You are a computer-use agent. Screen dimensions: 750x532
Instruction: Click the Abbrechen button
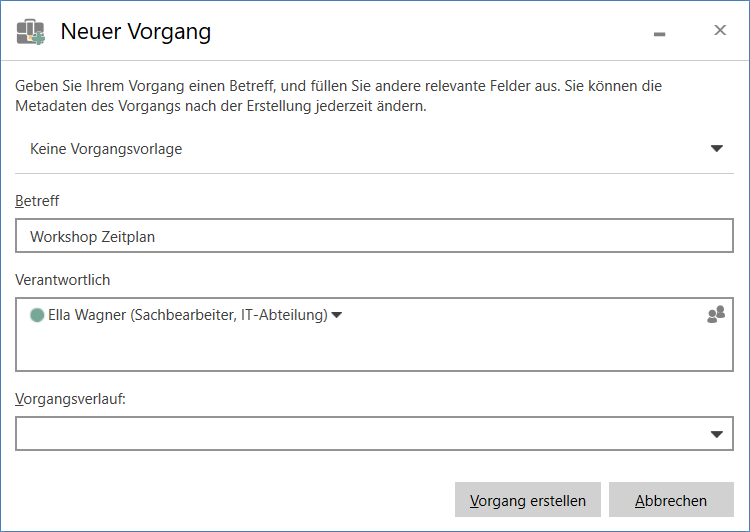tap(671, 500)
